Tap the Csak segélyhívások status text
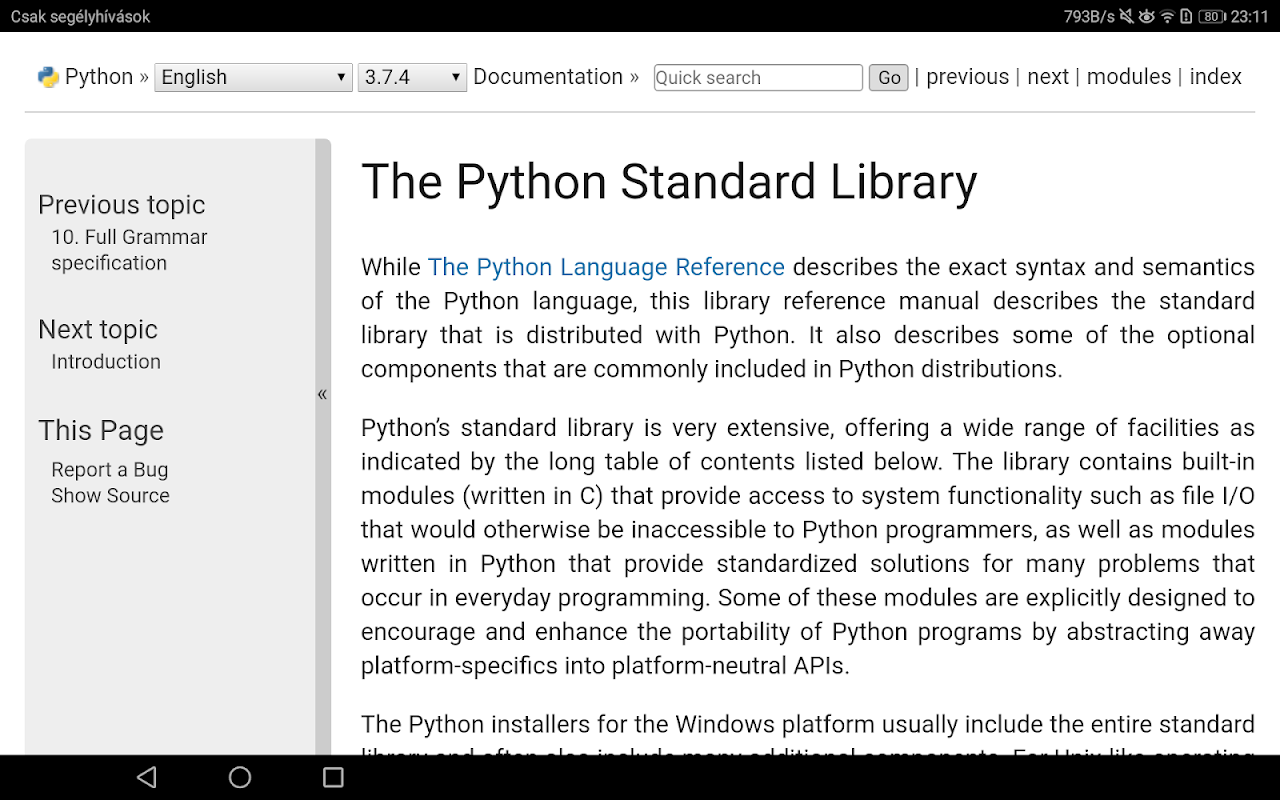Image resolution: width=1280 pixels, height=800 pixels. tap(81, 17)
